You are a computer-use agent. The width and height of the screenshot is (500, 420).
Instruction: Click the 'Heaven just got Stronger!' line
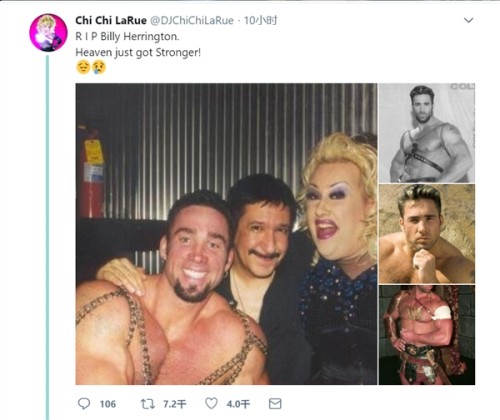138,52
